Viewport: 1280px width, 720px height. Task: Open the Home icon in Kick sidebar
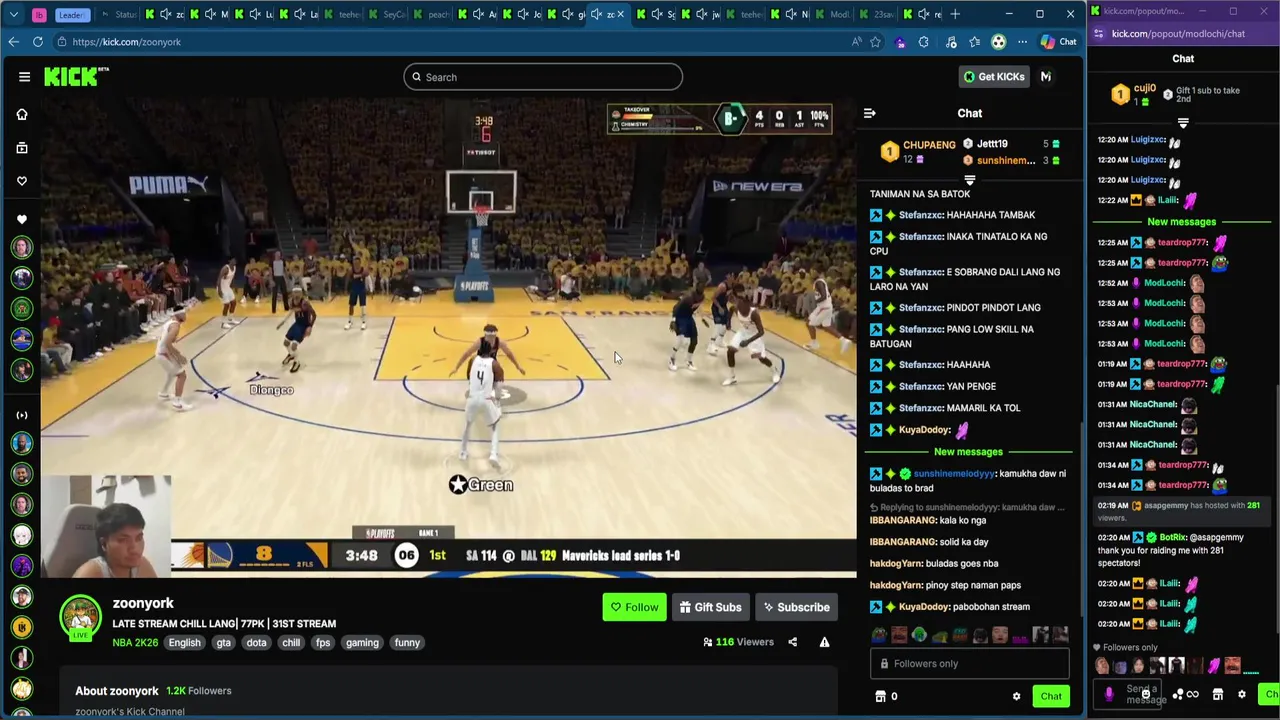(x=22, y=114)
